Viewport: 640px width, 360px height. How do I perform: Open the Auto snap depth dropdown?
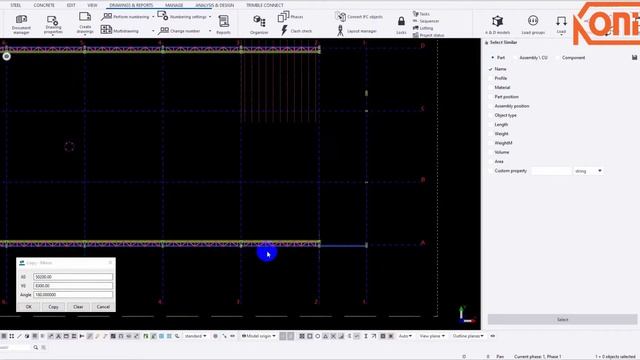[x=405, y=336]
